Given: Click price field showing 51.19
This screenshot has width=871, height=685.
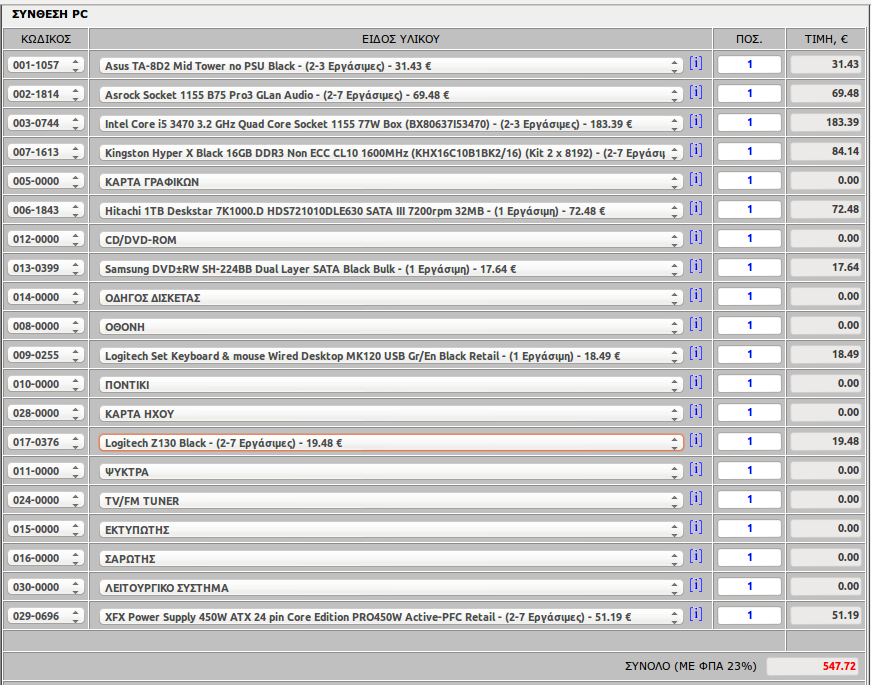Looking at the screenshot, I should click(x=826, y=615).
